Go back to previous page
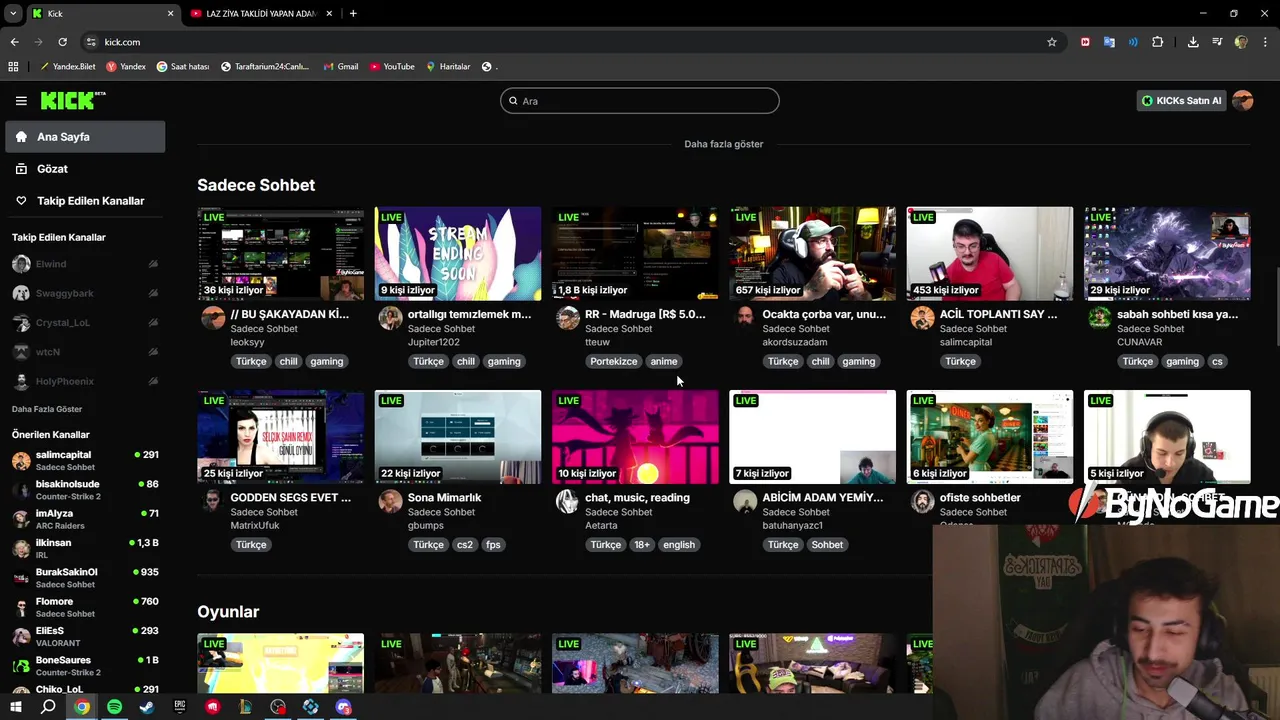1280x720 pixels. [15, 42]
